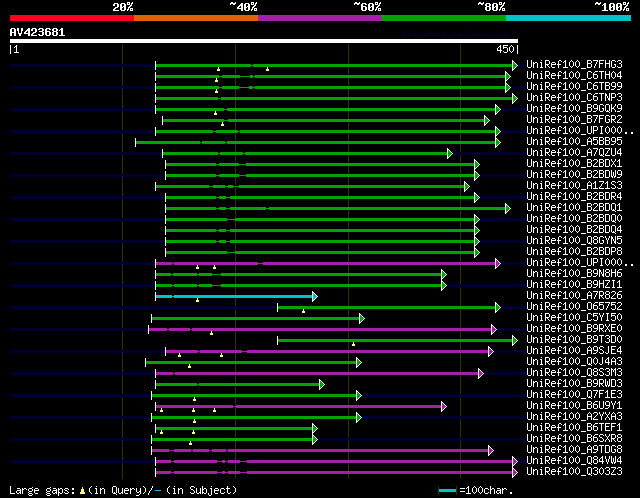This screenshot has height=498, width=640.
Task: Click on UniRef100_B6TEF1 in the hit list
Action: click(574, 428)
